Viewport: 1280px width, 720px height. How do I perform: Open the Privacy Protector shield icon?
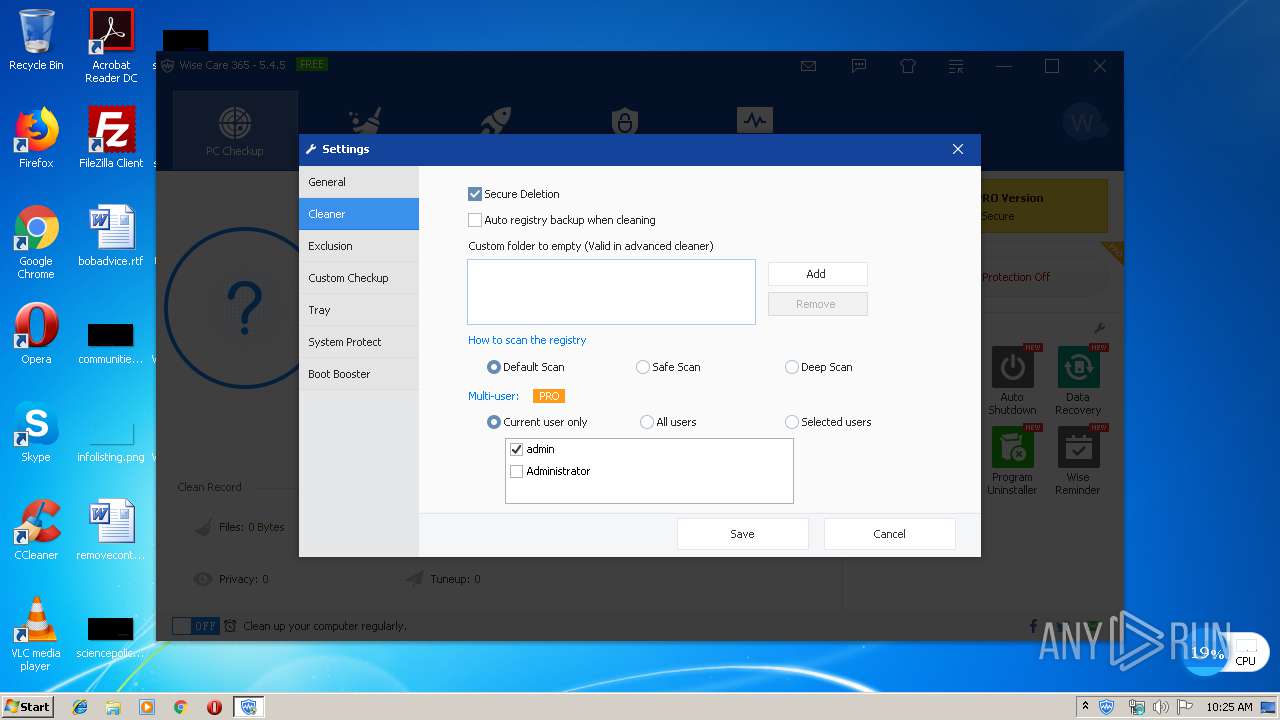pos(625,122)
